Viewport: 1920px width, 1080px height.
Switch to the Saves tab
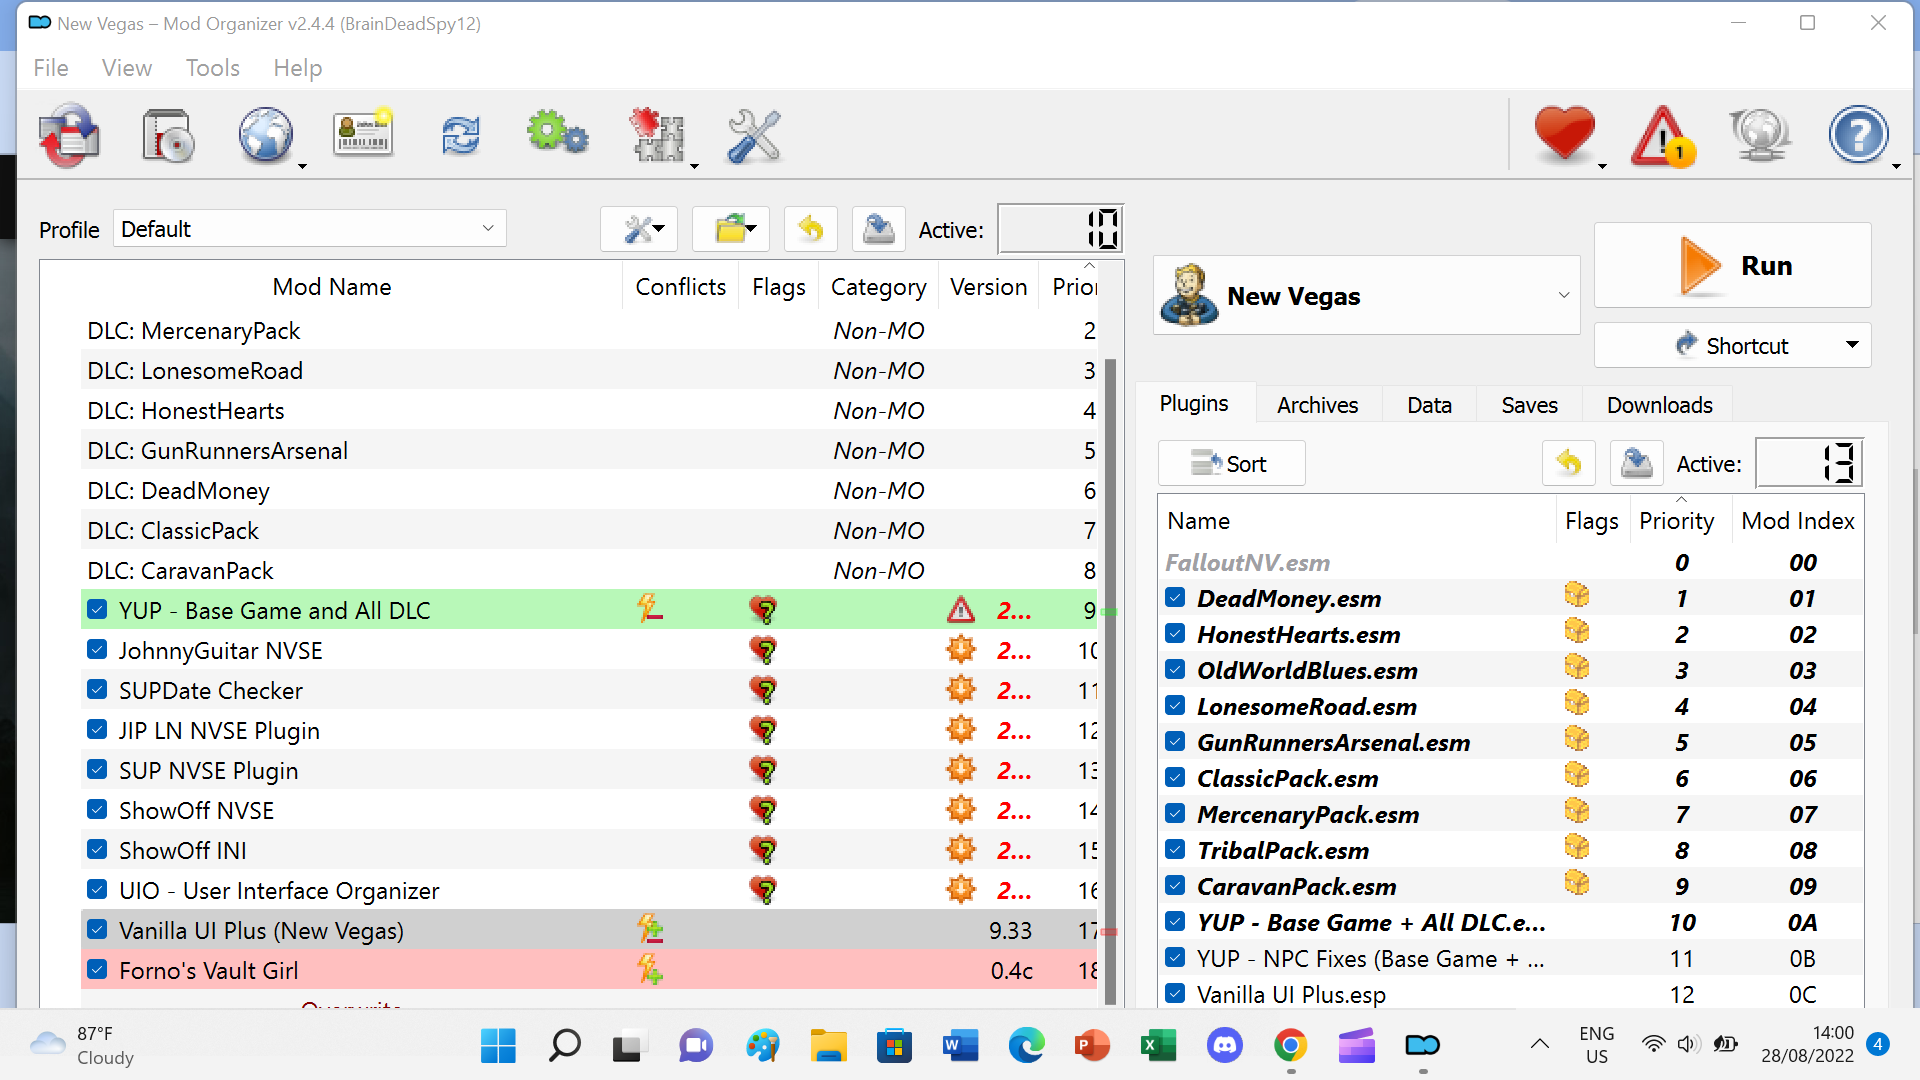tap(1530, 405)
